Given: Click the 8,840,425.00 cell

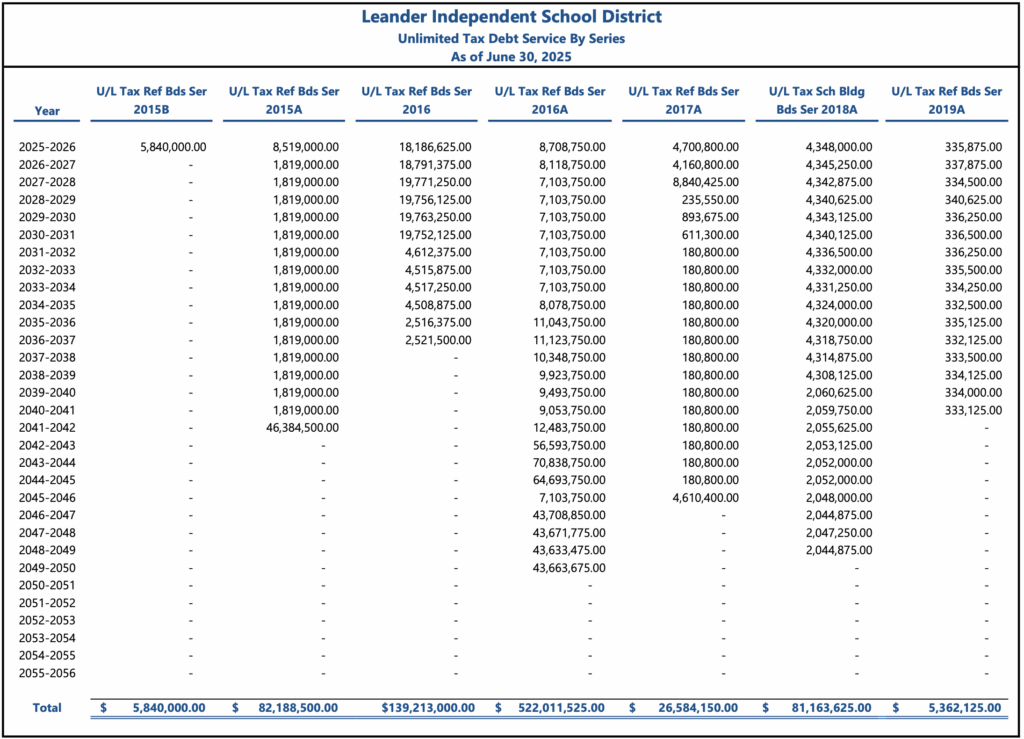Looking at the screenshot, I should coord(706,182).
